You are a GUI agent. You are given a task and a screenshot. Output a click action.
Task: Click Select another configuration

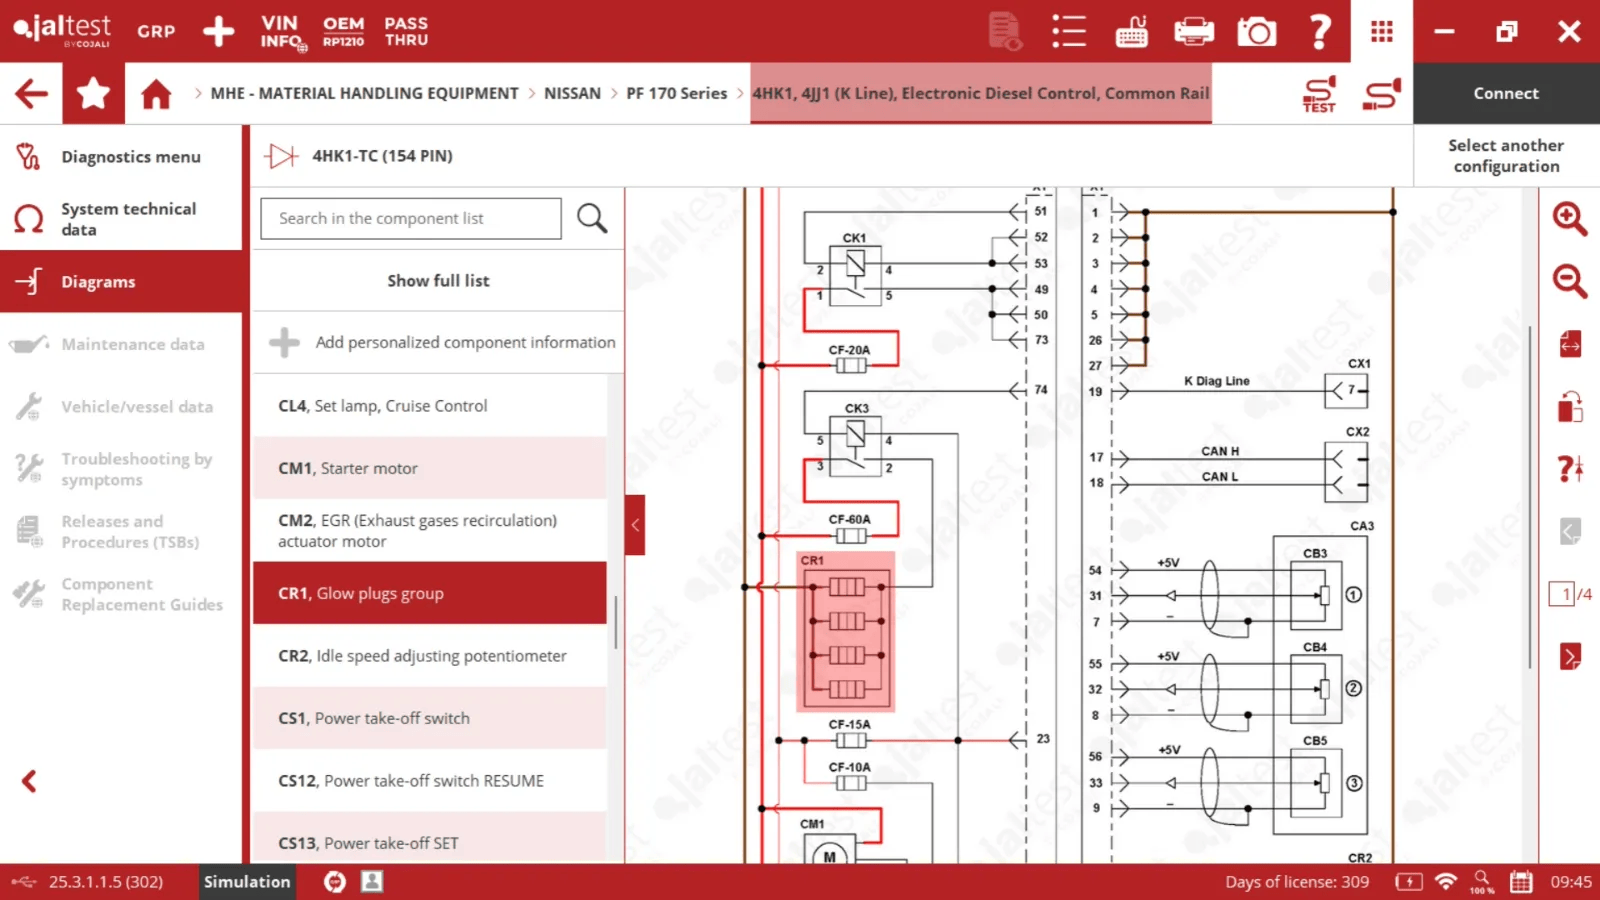click(1506, 156)
